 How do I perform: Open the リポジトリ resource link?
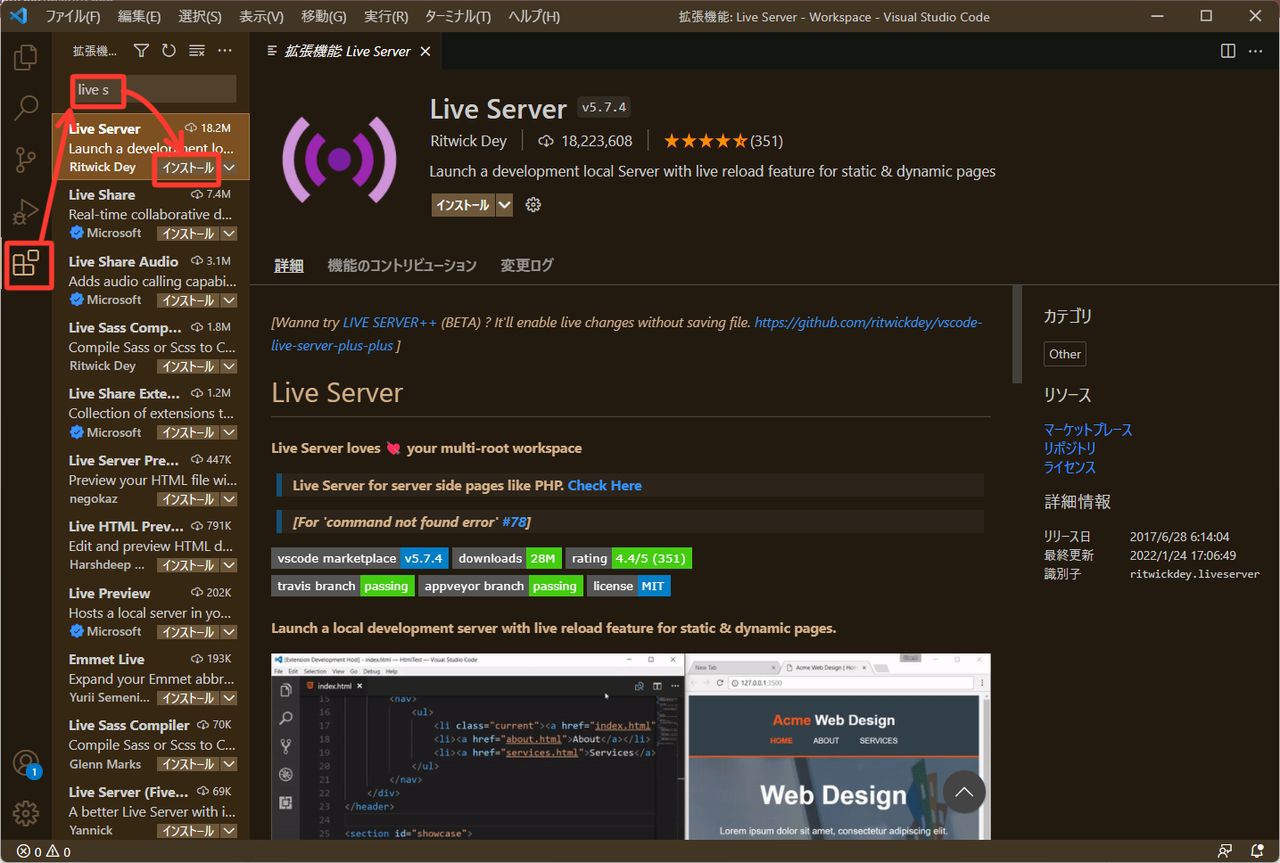(1070, 449)
